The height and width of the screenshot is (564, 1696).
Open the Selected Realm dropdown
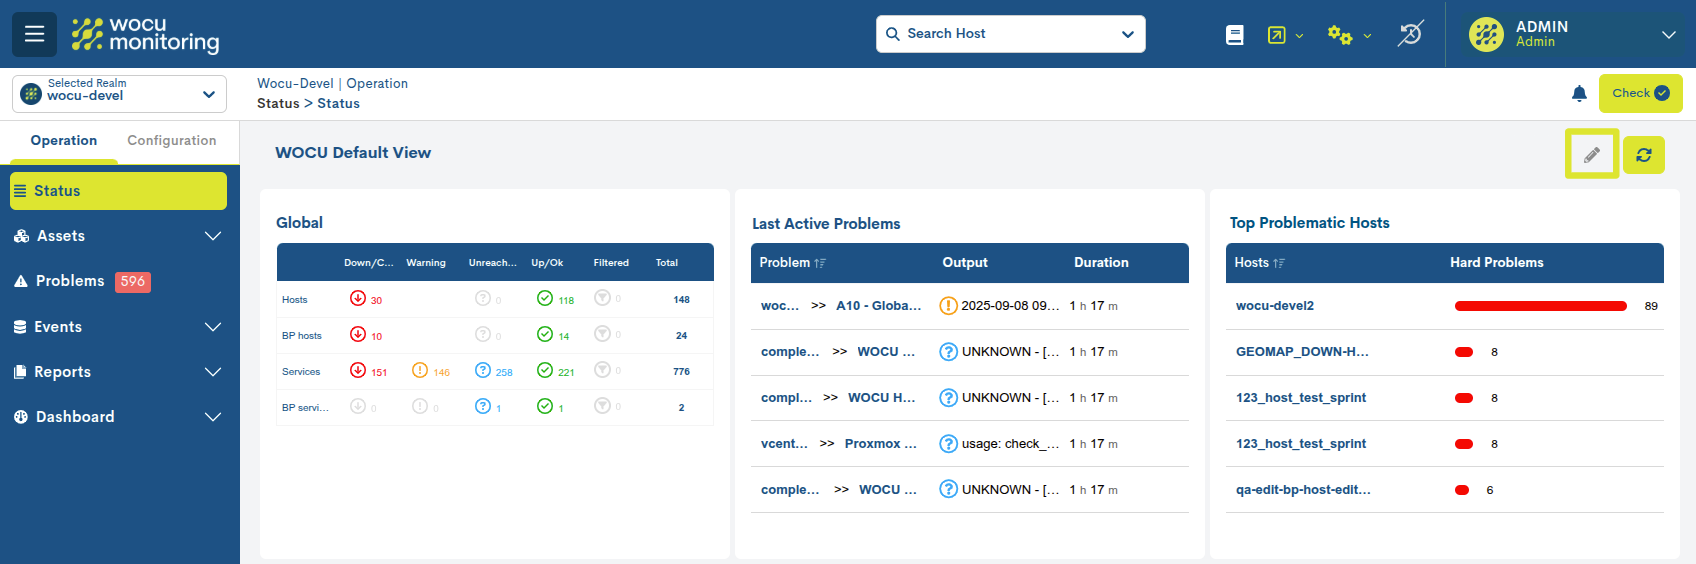(x=119, y=94)
